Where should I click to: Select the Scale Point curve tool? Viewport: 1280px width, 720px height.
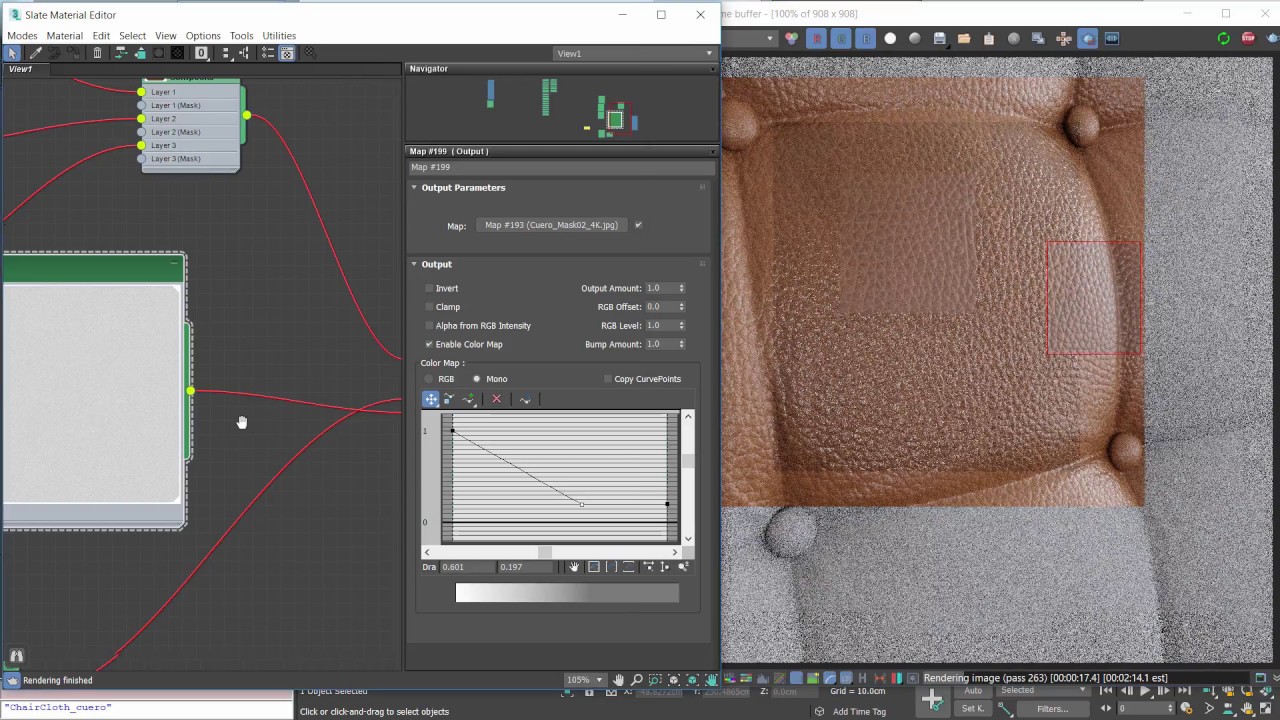[449, 399]
